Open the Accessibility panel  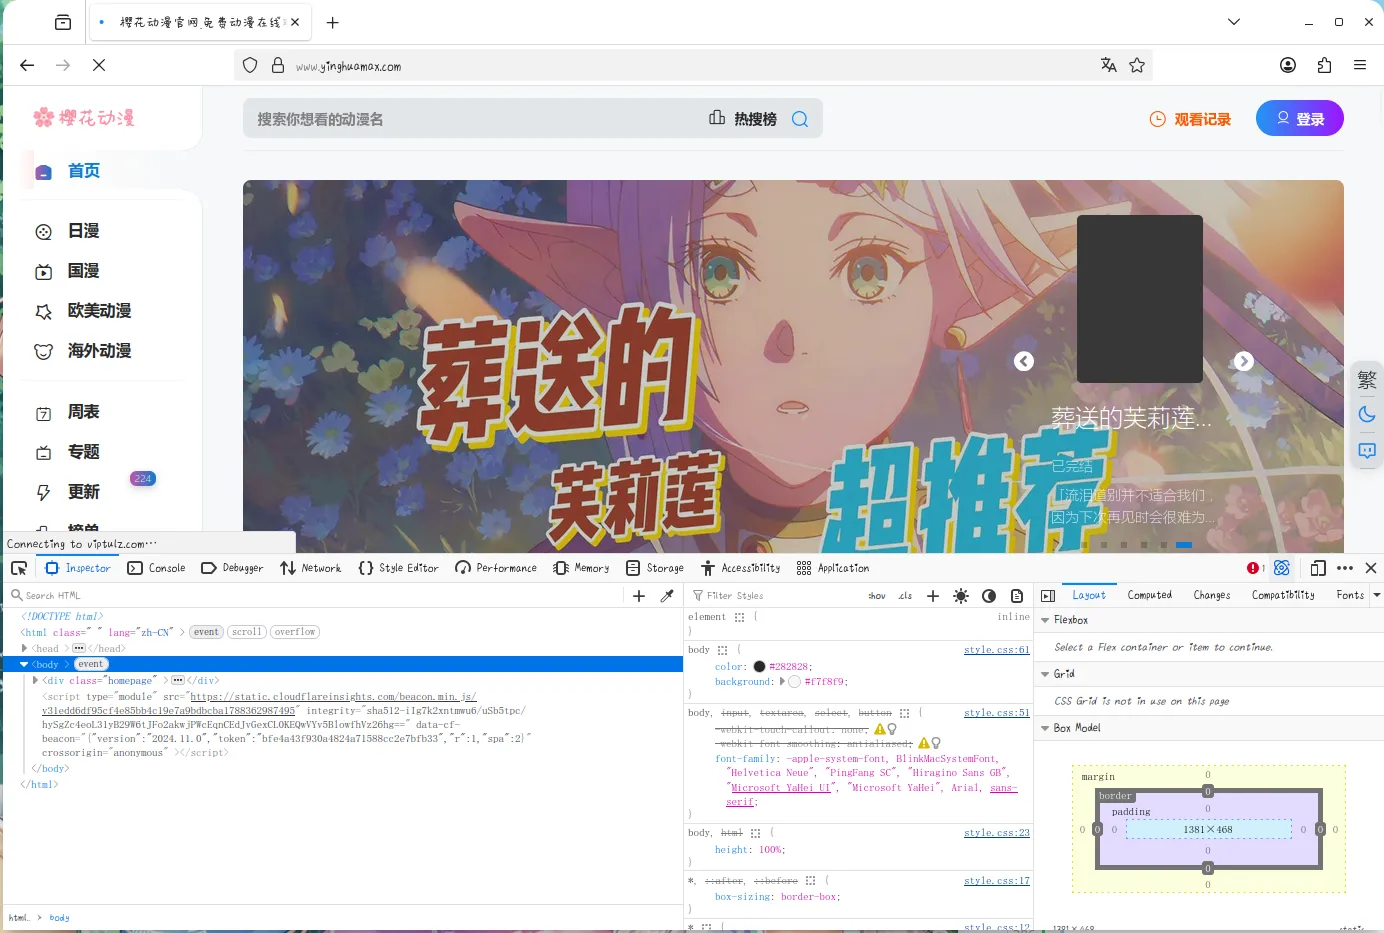741,568
